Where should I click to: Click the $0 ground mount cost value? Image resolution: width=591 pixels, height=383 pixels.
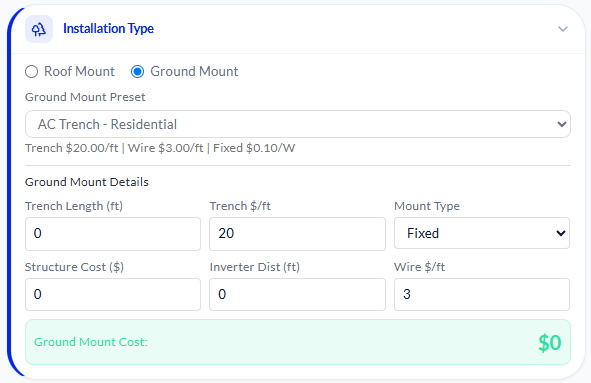(550, 343)
